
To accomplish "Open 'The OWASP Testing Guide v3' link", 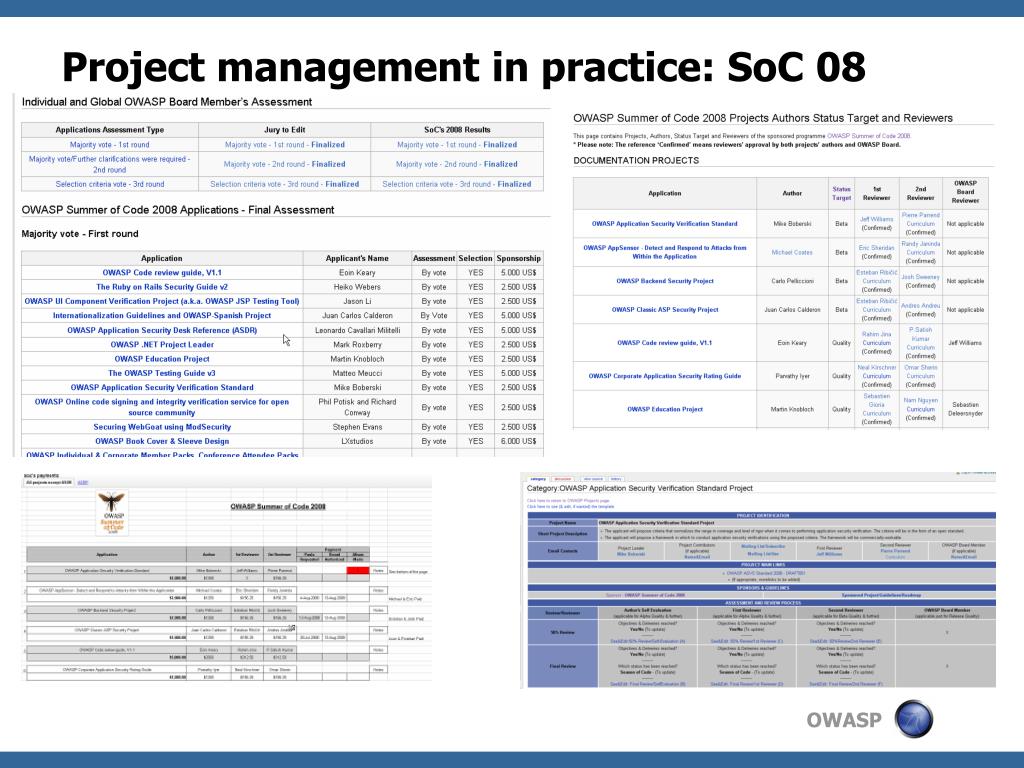I will coord(162,374).
